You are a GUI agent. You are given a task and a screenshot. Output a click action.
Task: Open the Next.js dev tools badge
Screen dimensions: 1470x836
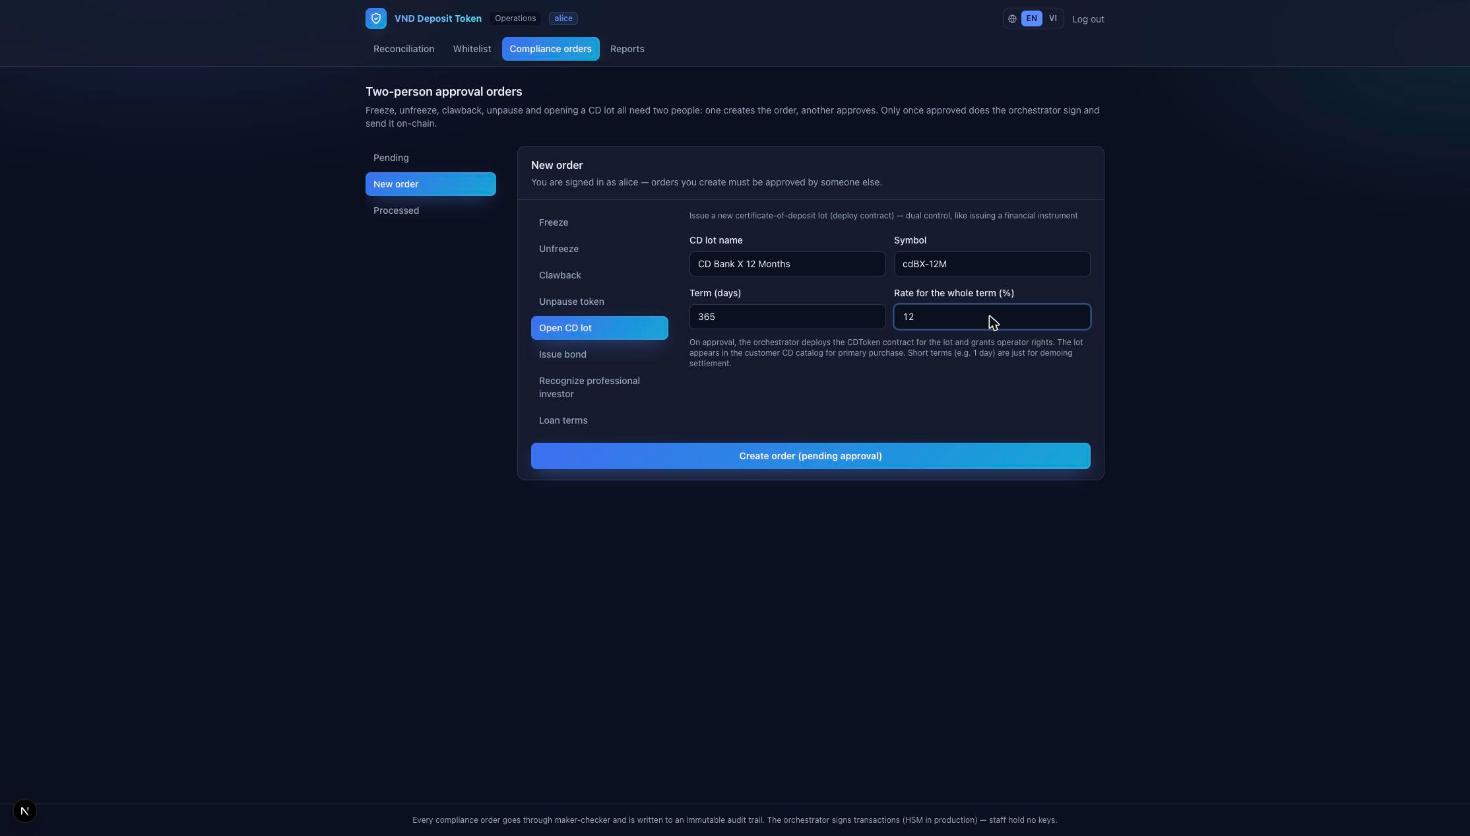pyautogui.click(x=25, y=811)
